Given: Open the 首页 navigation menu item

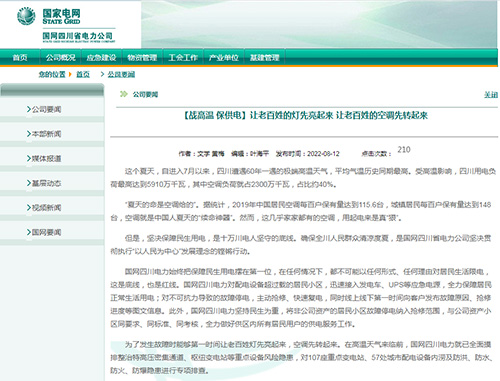Looking at the screenshot, I should pyautogui.click(x=20, y=58).
